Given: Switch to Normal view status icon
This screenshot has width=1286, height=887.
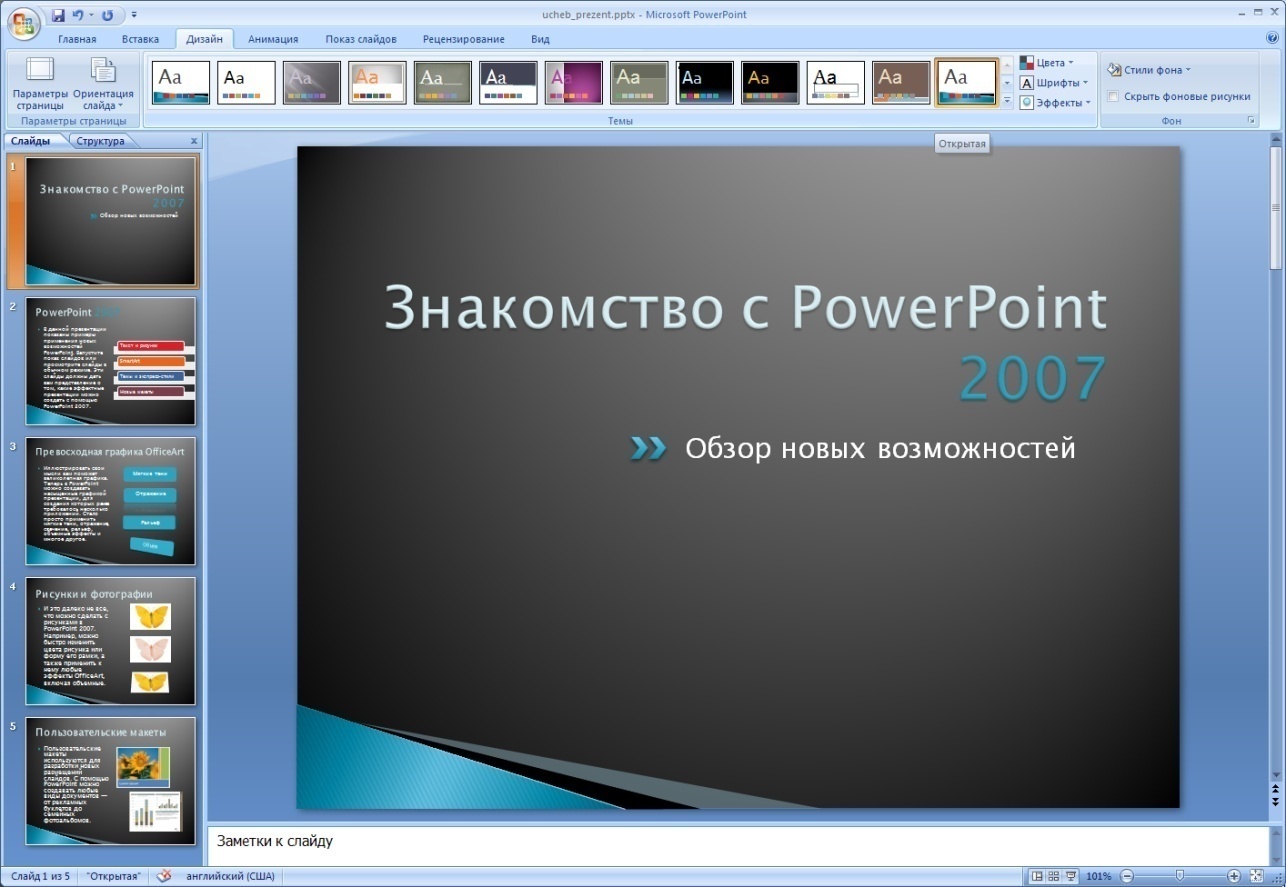Looking at the screenshot, I should 1037,876.
